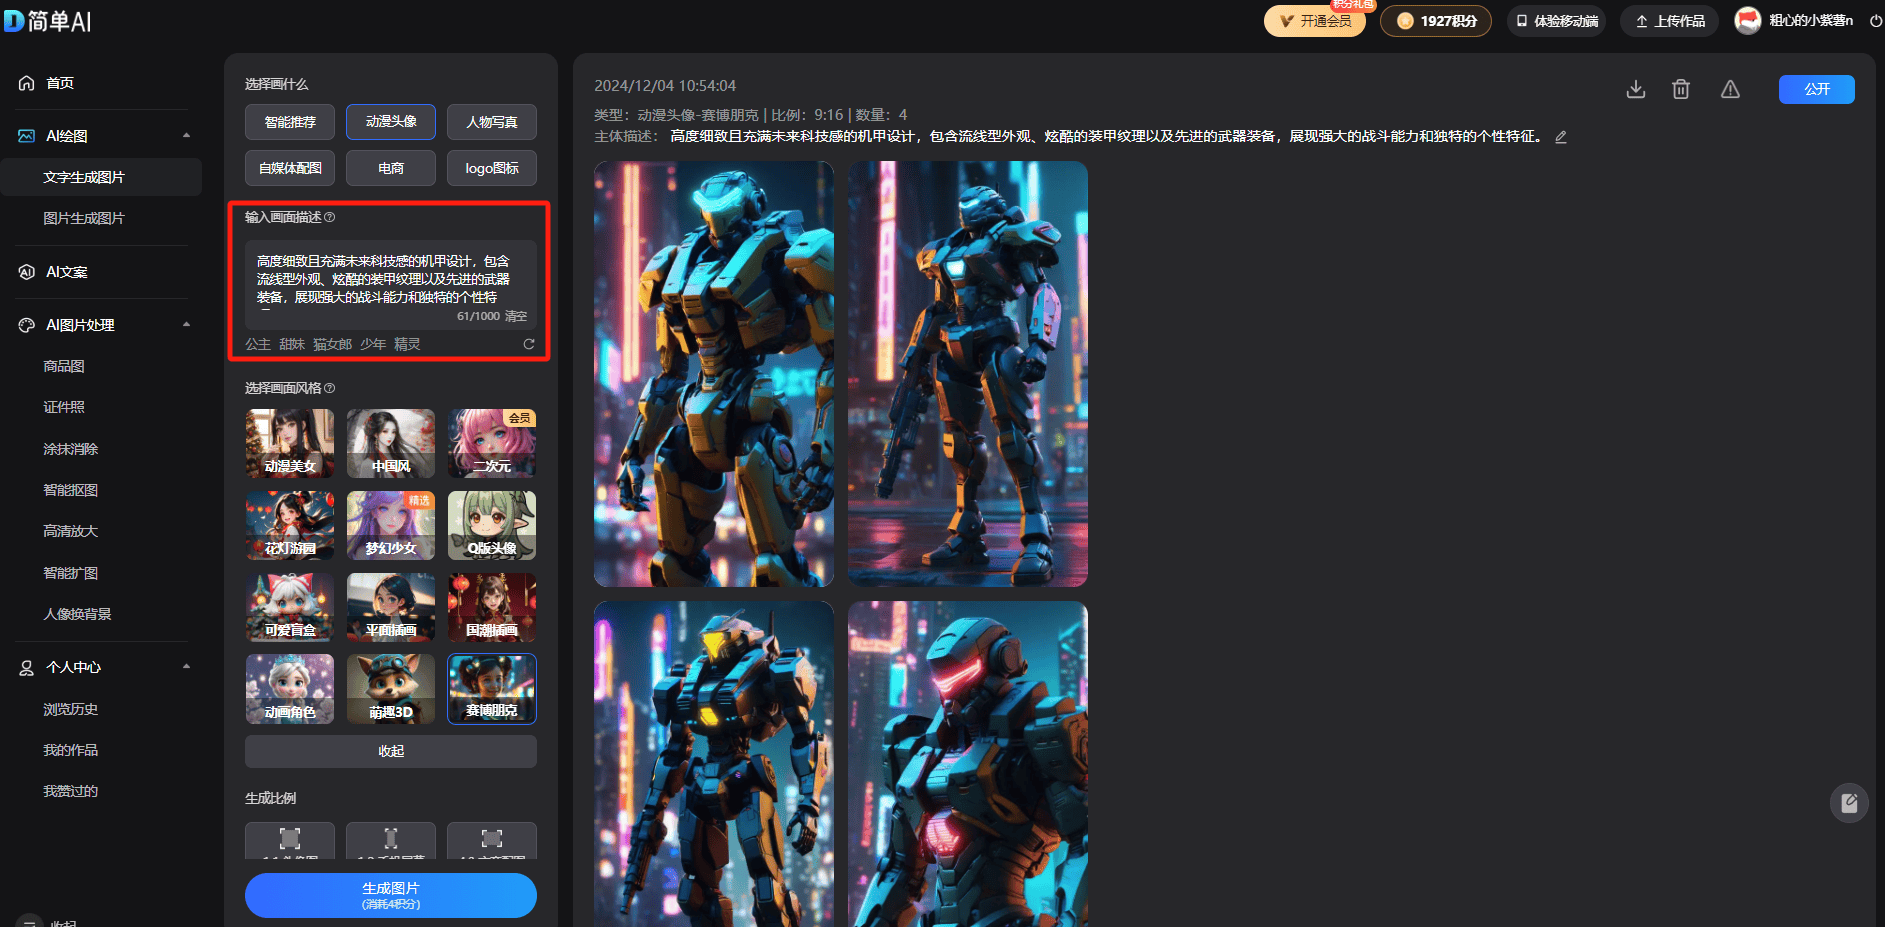The image size is (1885, 927).
Task: Select the 人物写真 category option
Action: tap(492, 122)
